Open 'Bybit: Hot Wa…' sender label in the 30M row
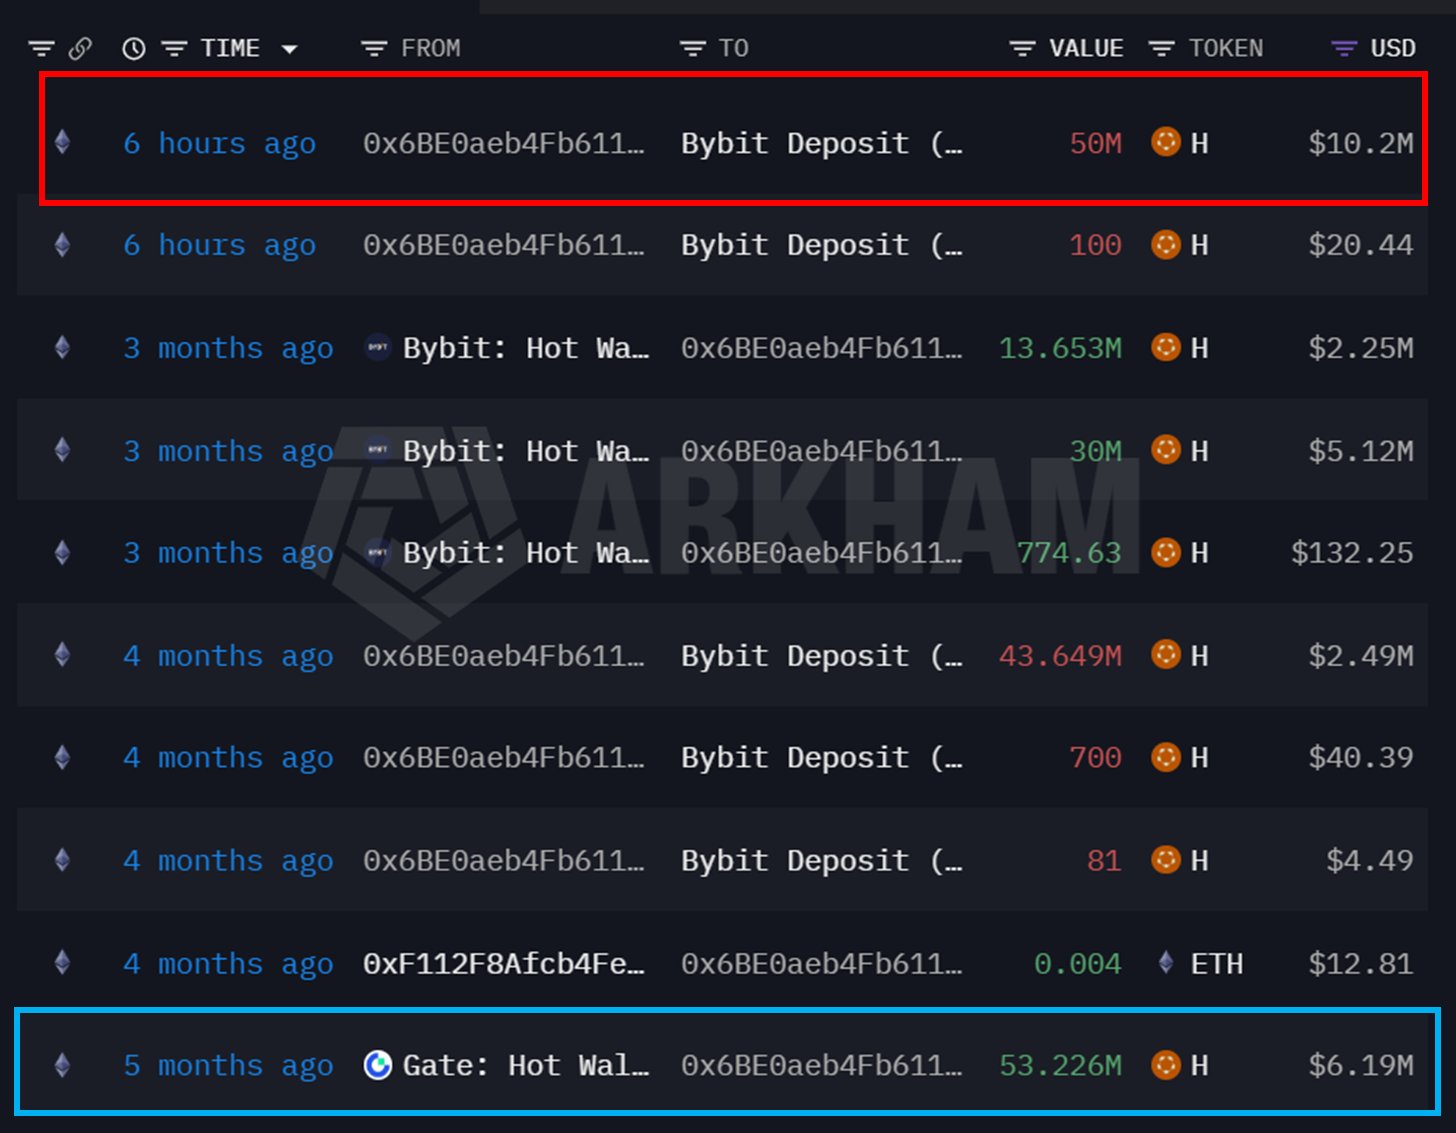Screen dimensions: 1456x1133 526,451
